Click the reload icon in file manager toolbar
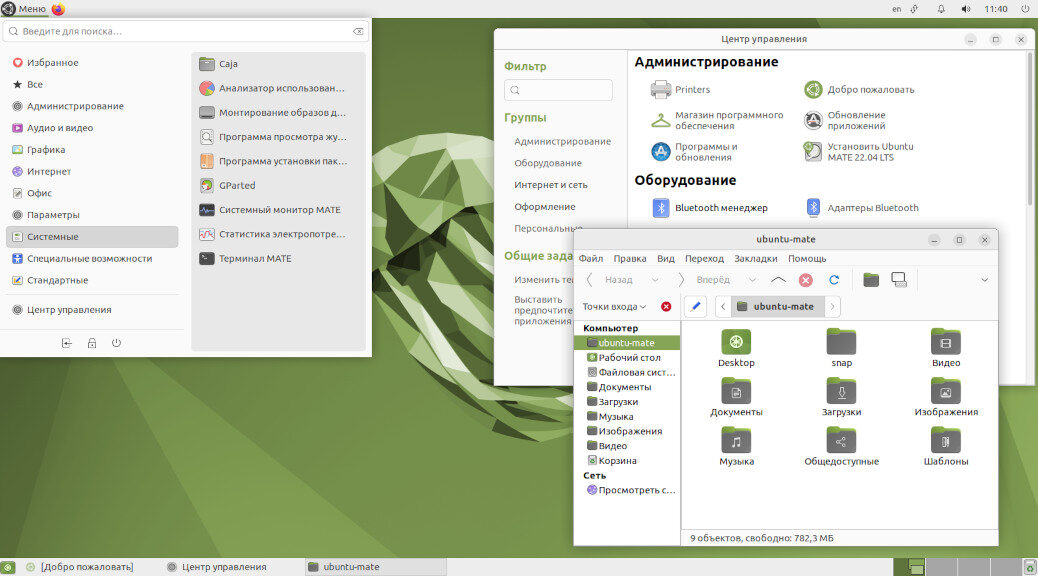1038x576 pixels. 834,280
